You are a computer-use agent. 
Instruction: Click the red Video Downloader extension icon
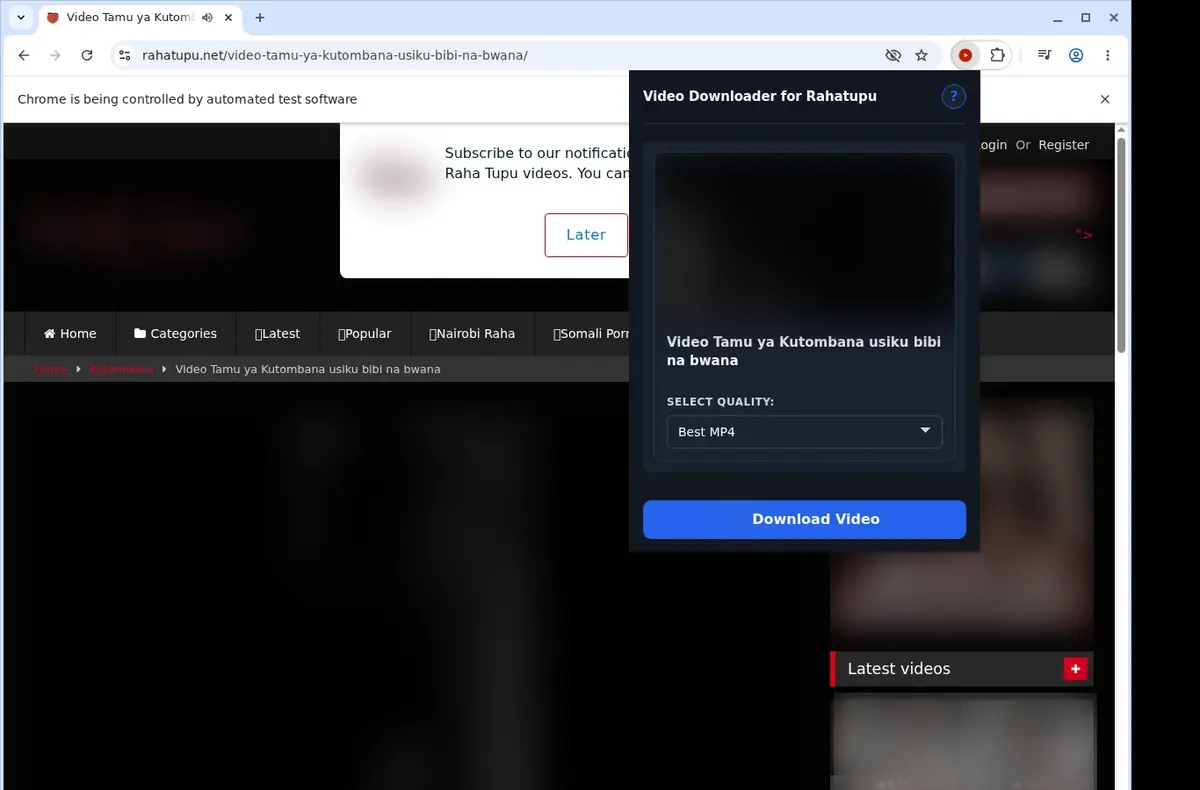pyautogui.click(x=965, y=56)
